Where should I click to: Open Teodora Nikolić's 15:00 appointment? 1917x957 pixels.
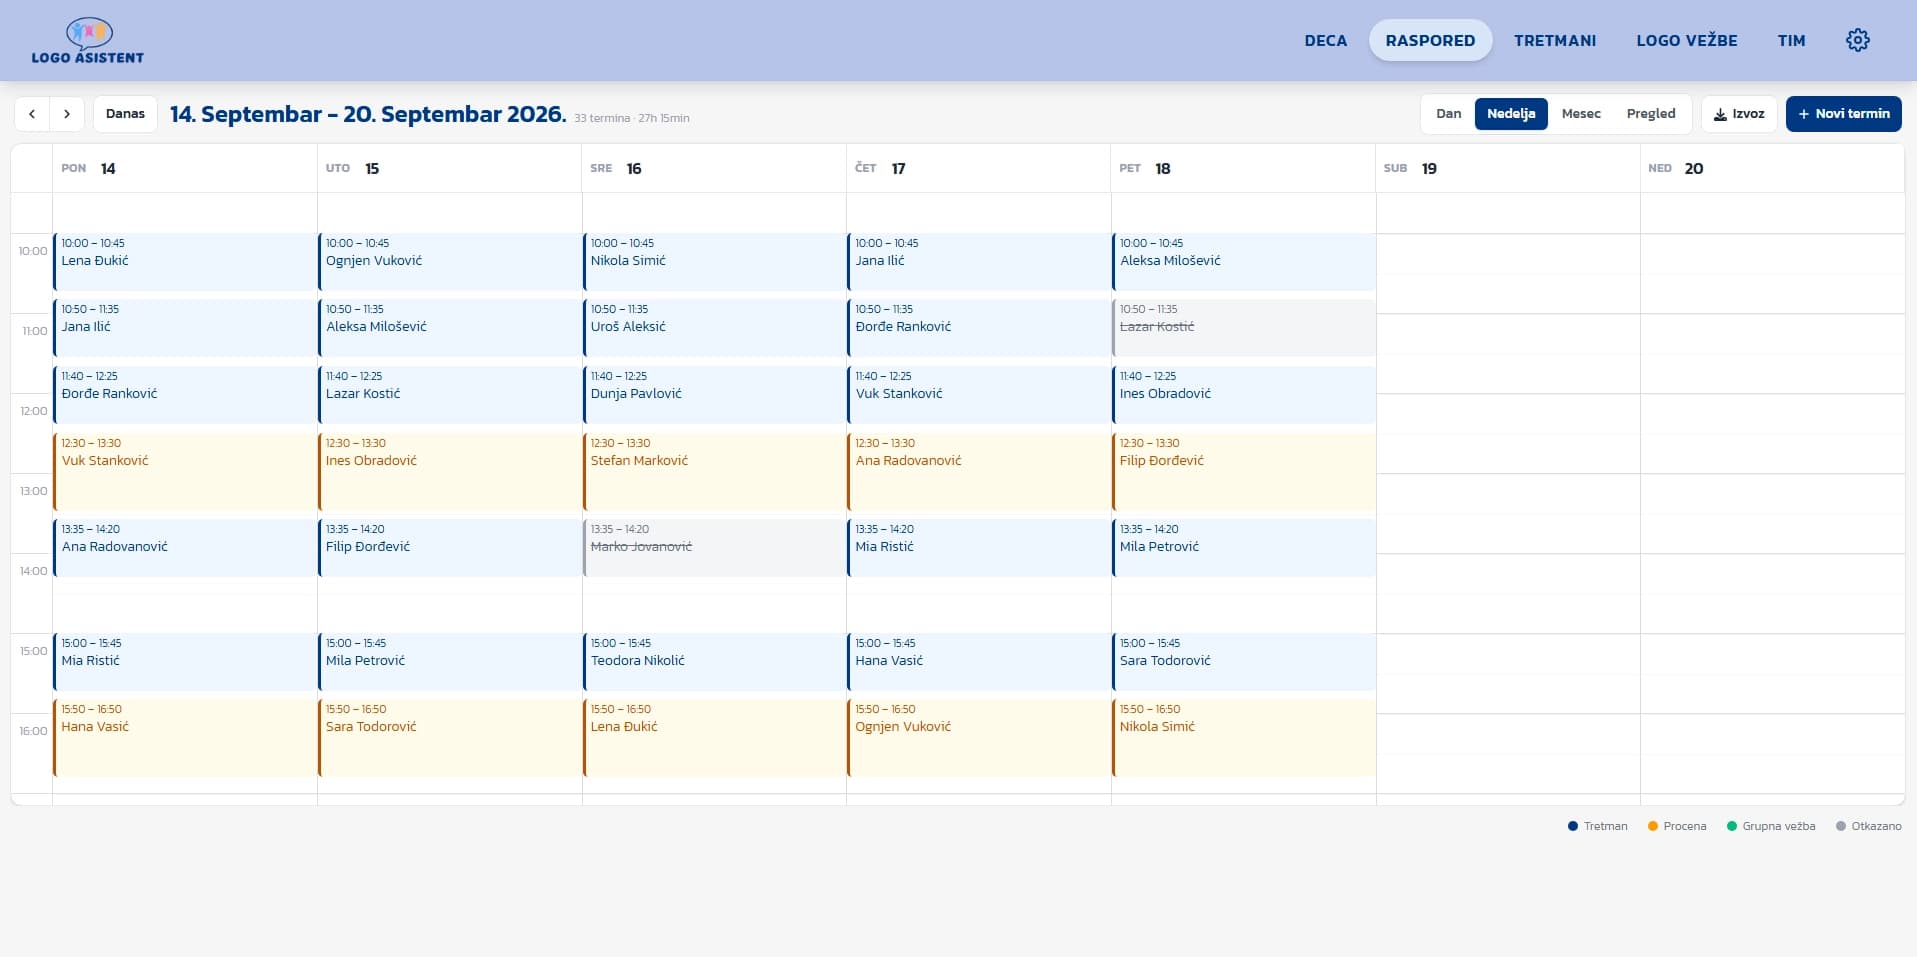click(714, 662)
